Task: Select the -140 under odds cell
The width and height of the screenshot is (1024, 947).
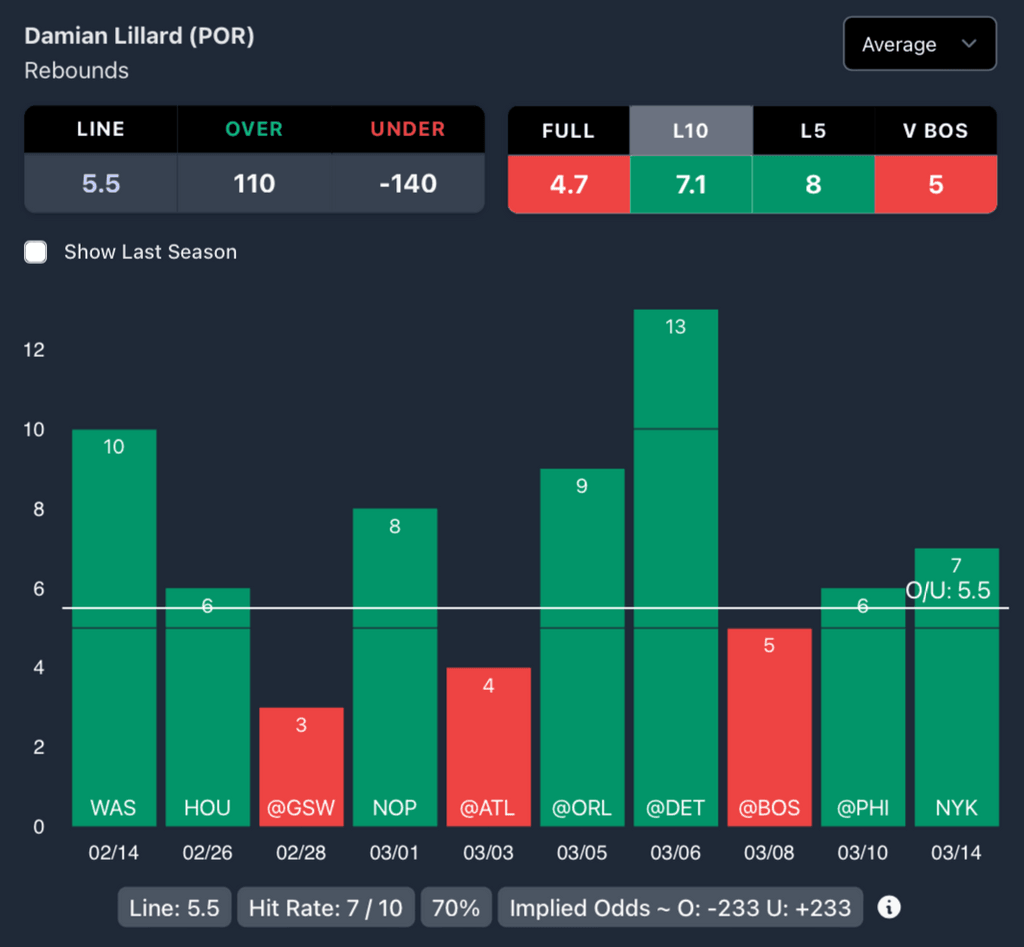Action: [x=408, y=184]
